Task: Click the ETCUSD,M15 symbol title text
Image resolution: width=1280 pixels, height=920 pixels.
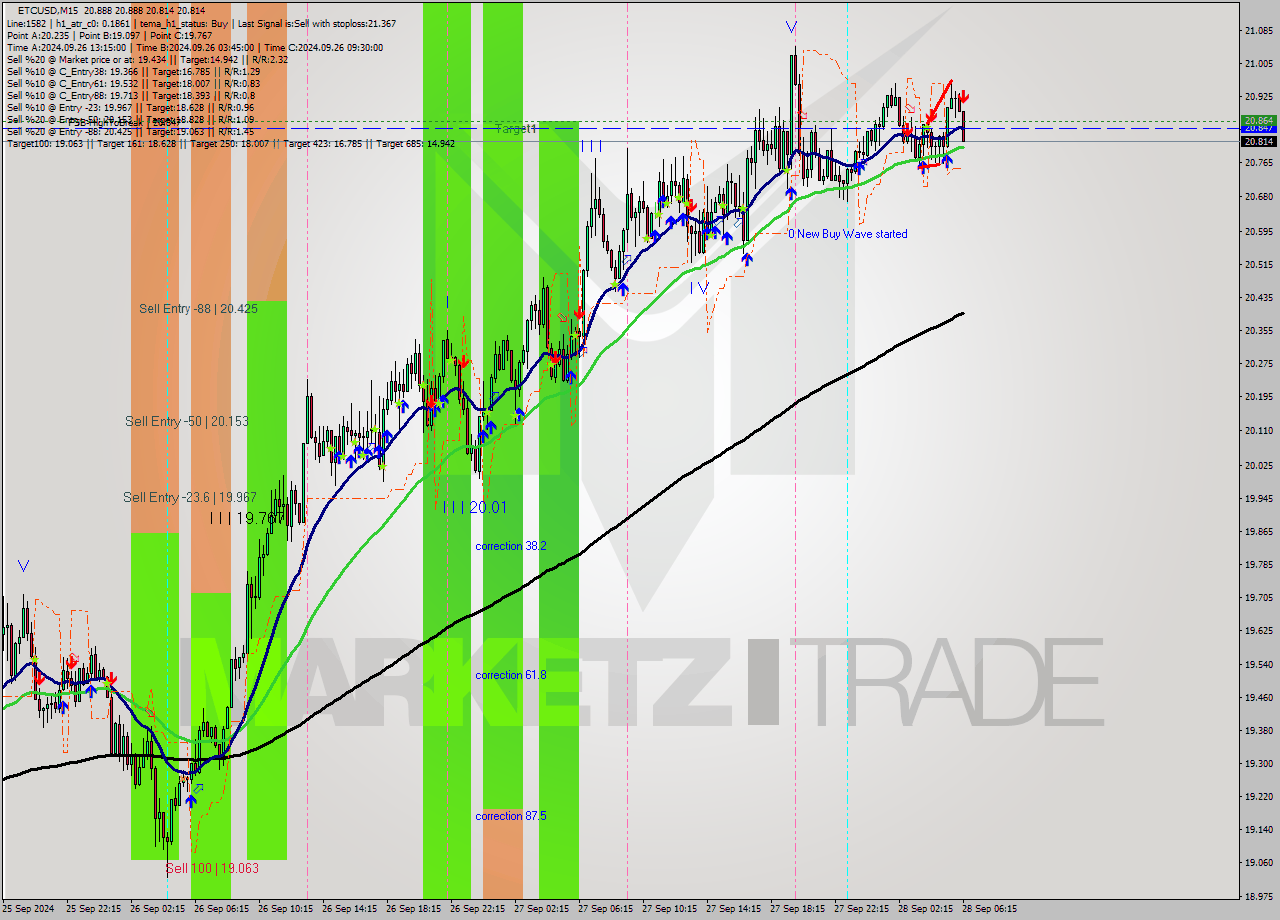Action: (46, 10)
